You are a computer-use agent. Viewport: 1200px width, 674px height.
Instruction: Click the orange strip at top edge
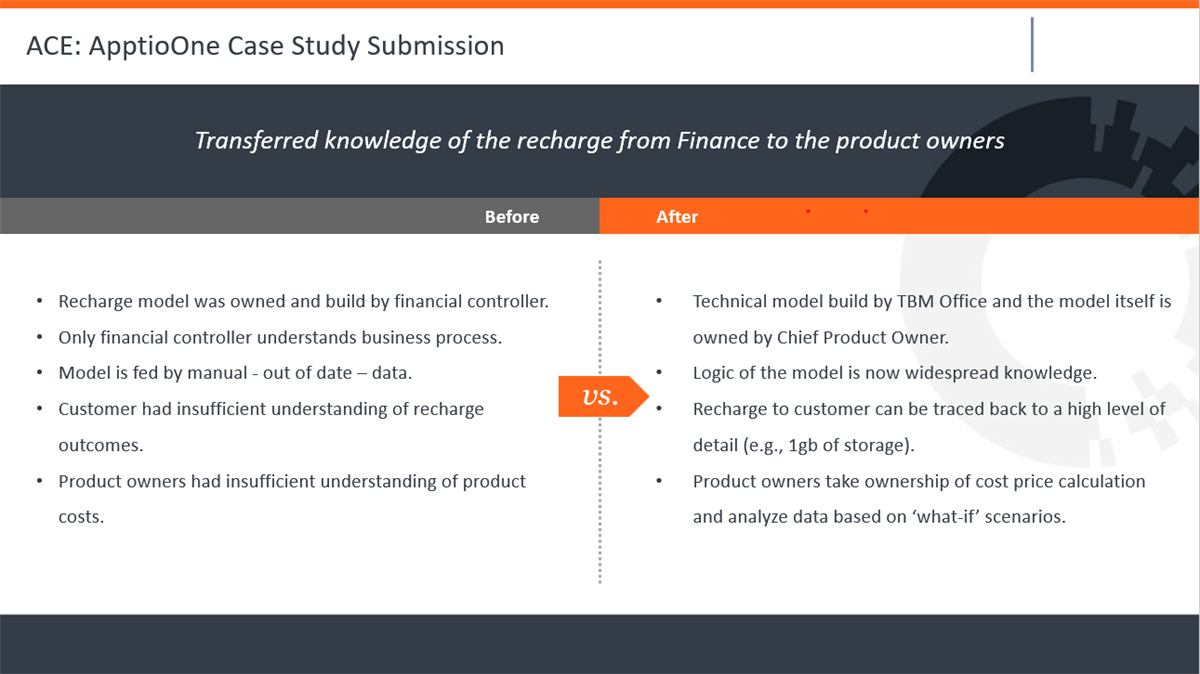[600, 4]
